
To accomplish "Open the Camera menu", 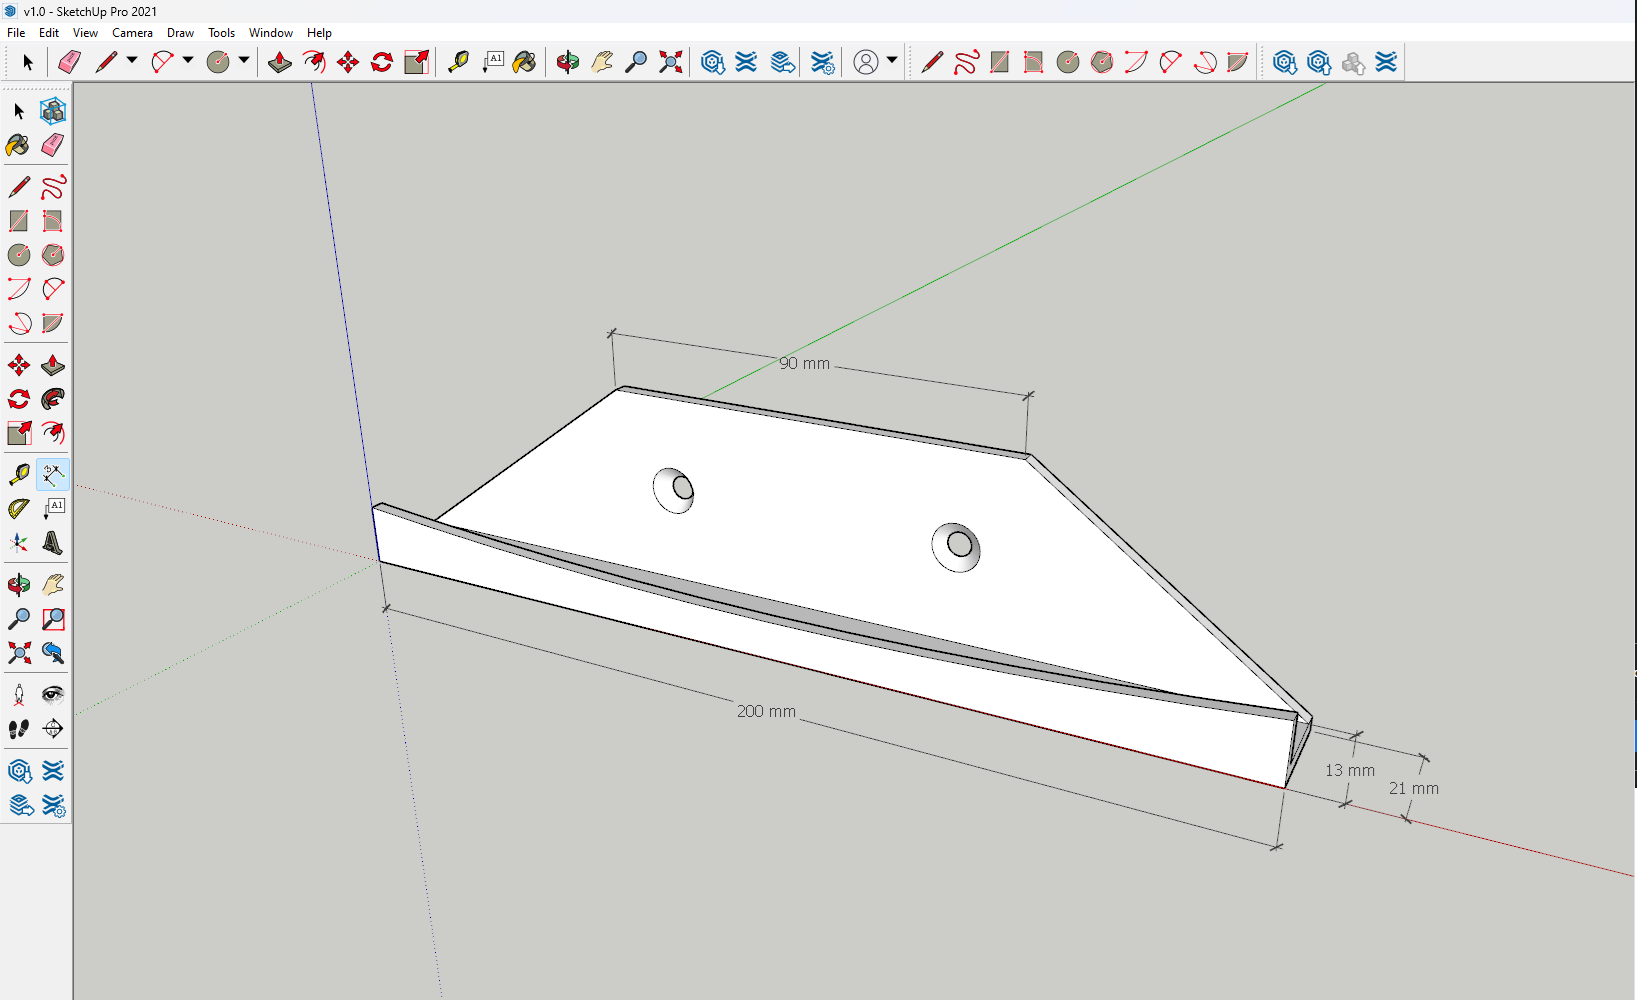I will pyautogui.click(x=132, y=33).
